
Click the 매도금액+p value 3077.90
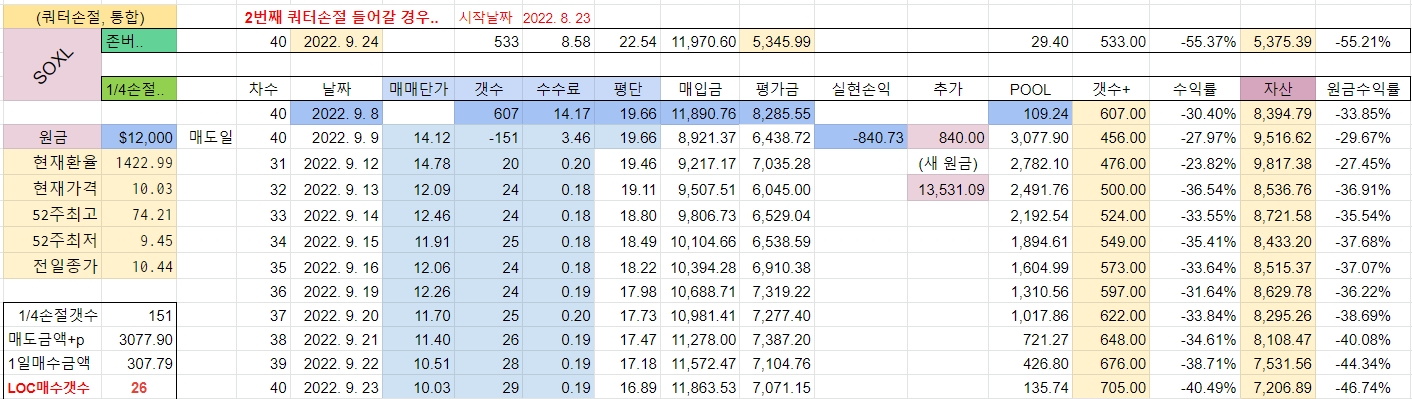(x=139, y=341)
